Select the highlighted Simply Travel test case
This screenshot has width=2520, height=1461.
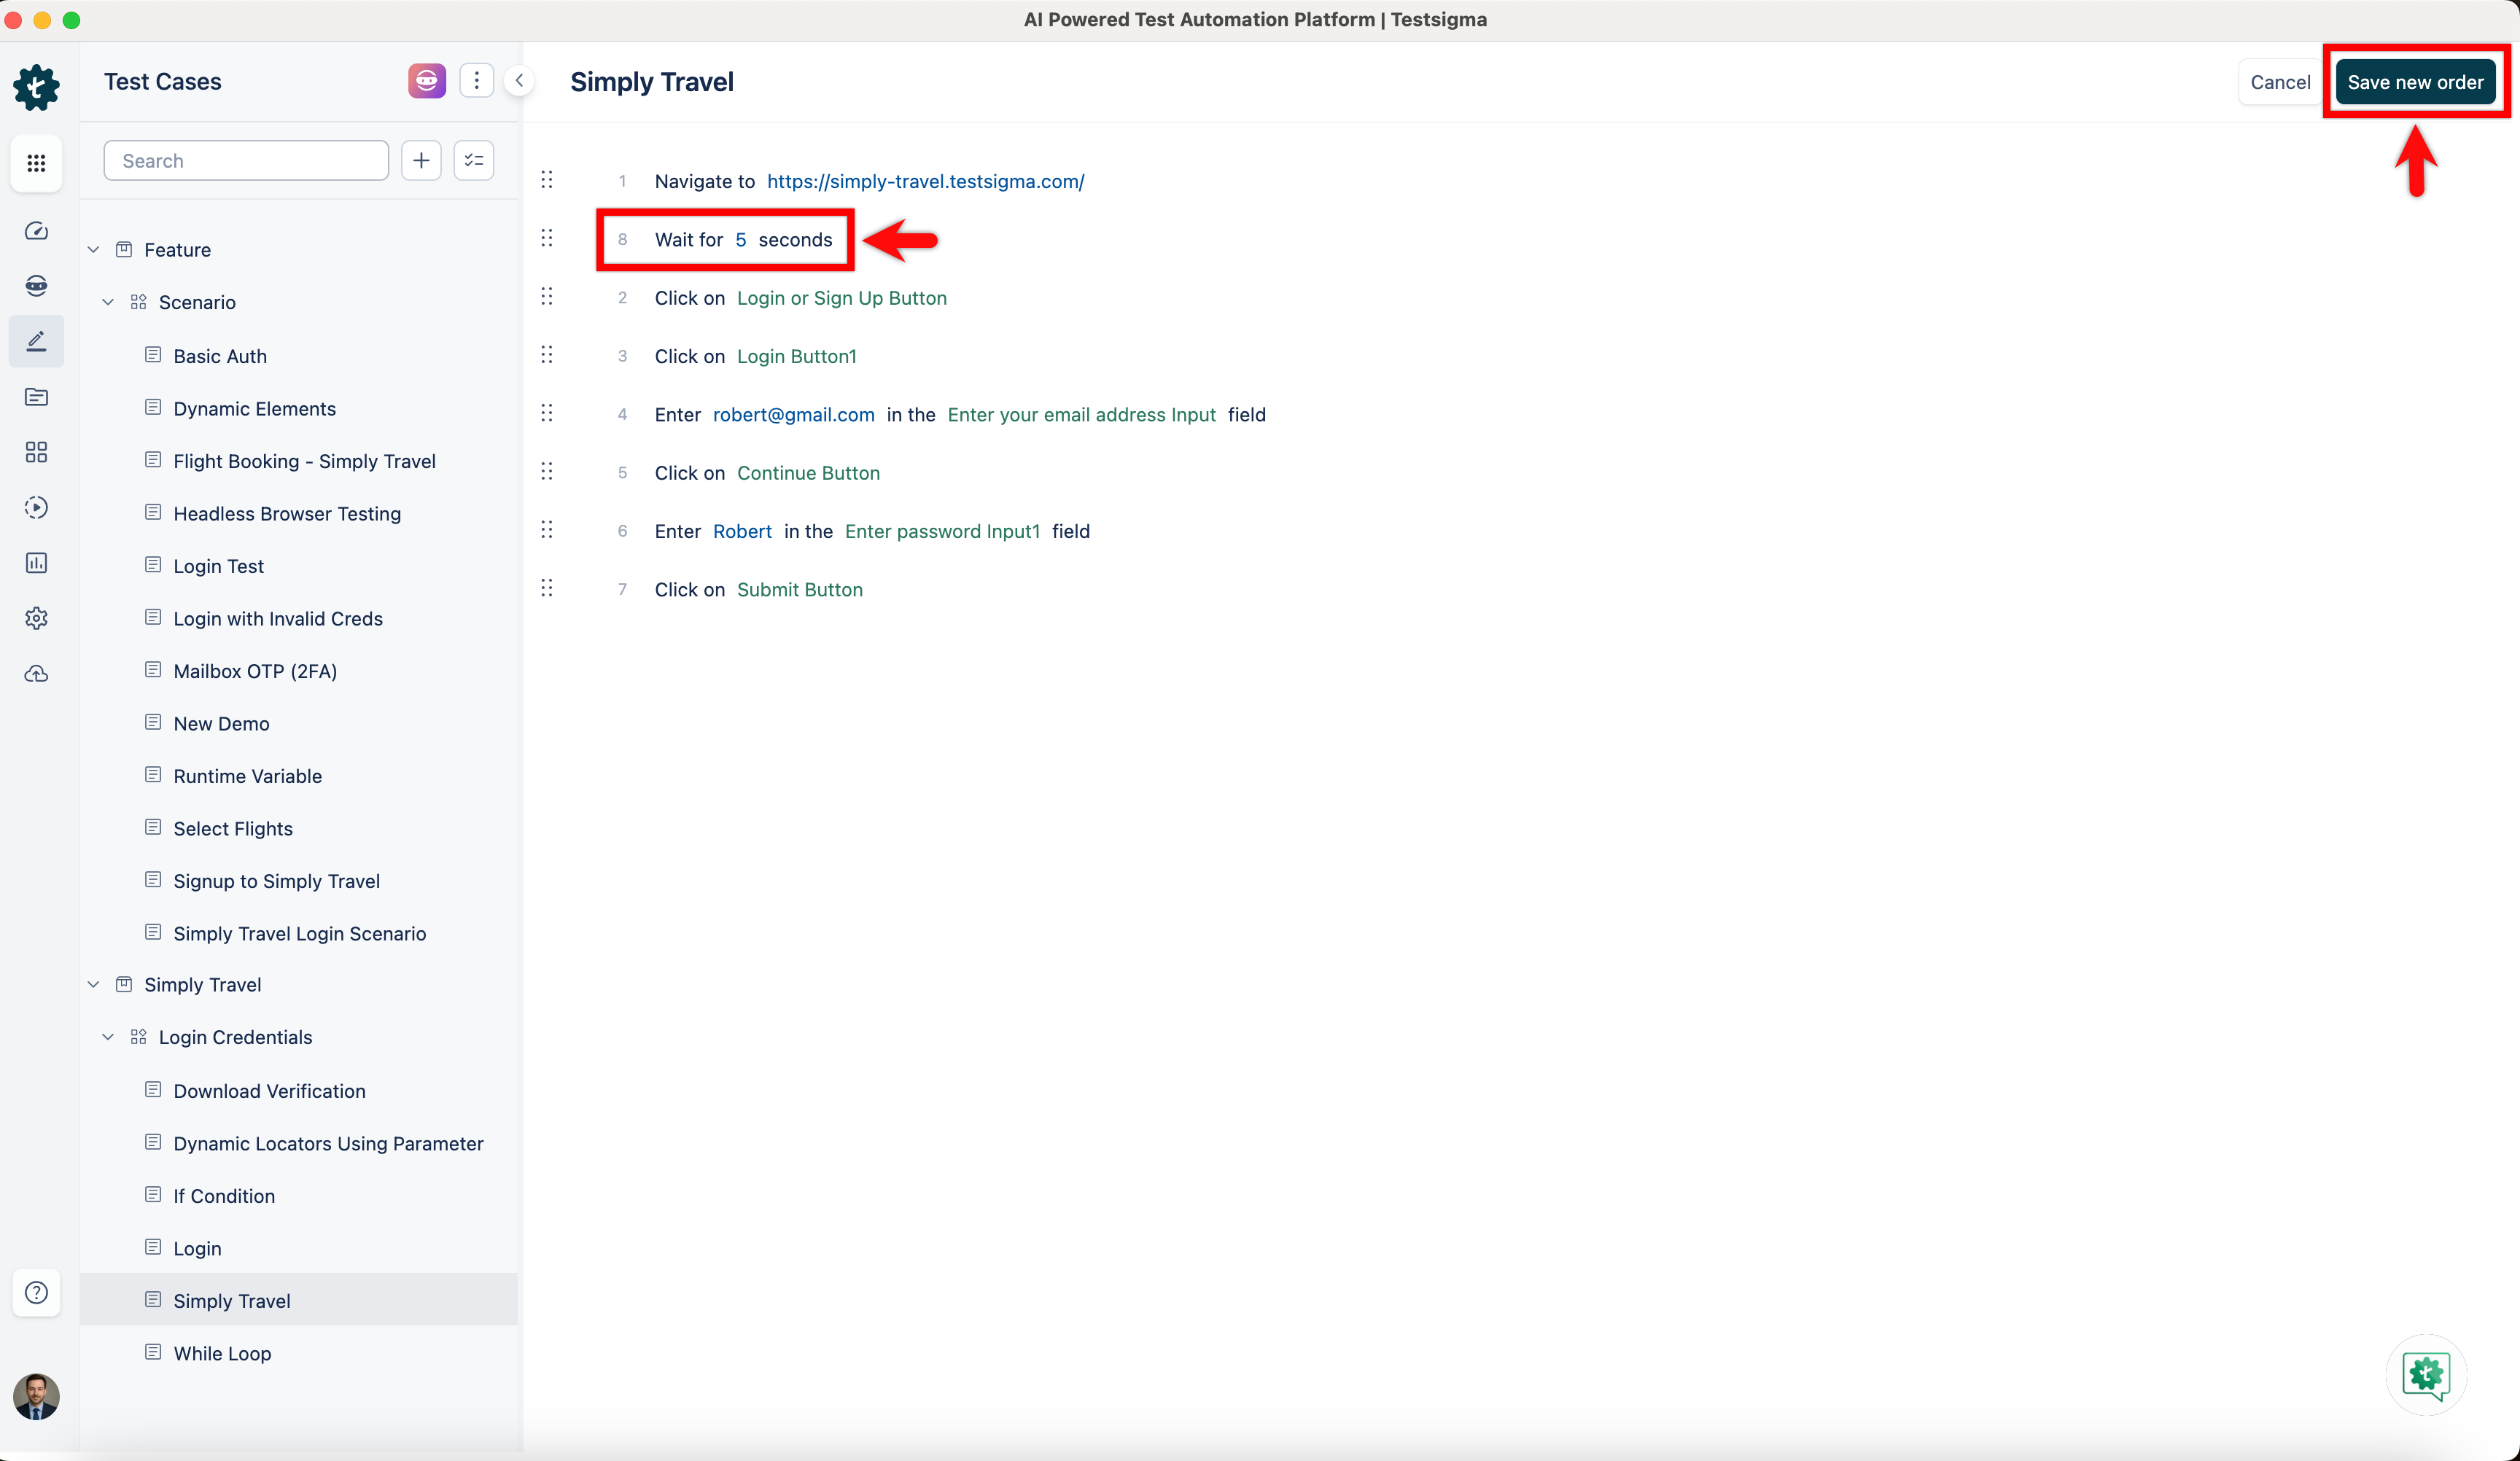[x=299, y=1300]
